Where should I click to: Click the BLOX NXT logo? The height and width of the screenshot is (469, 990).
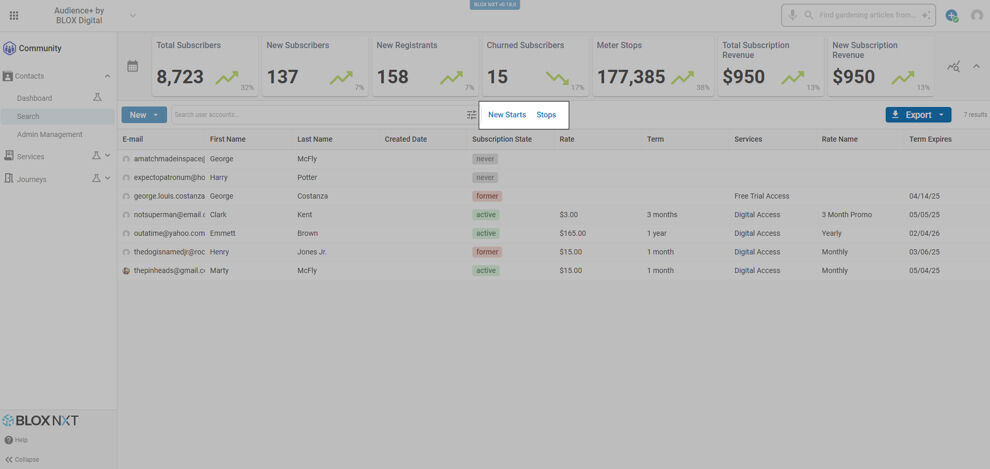(40, 420)
